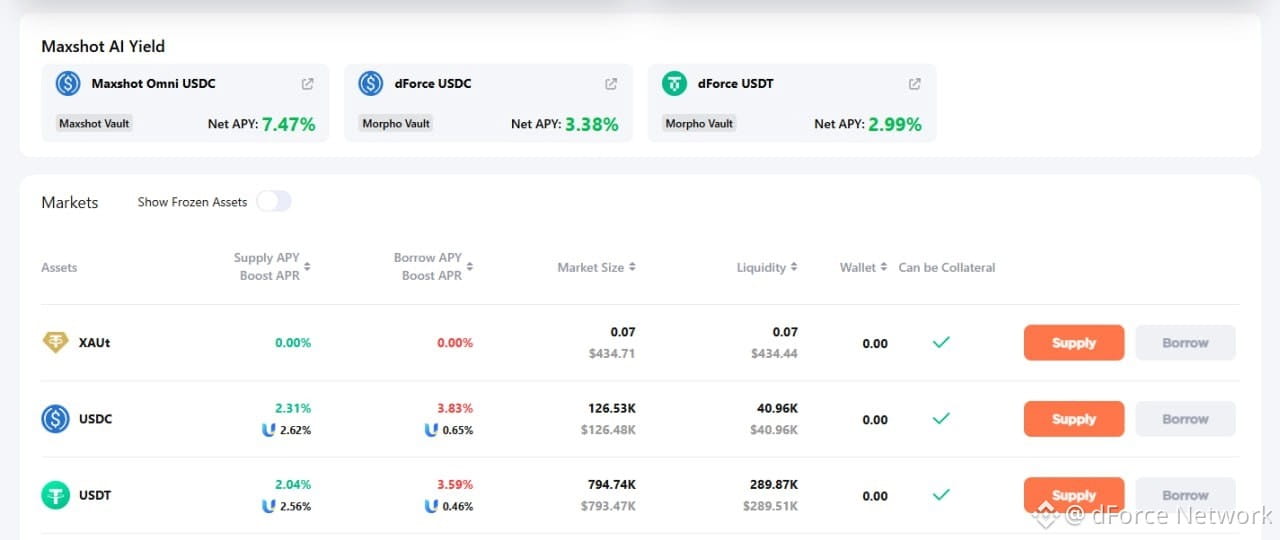Click USDT supply boost 2.56% icon
Viewport: 1280px width, 540px height.
268,506
